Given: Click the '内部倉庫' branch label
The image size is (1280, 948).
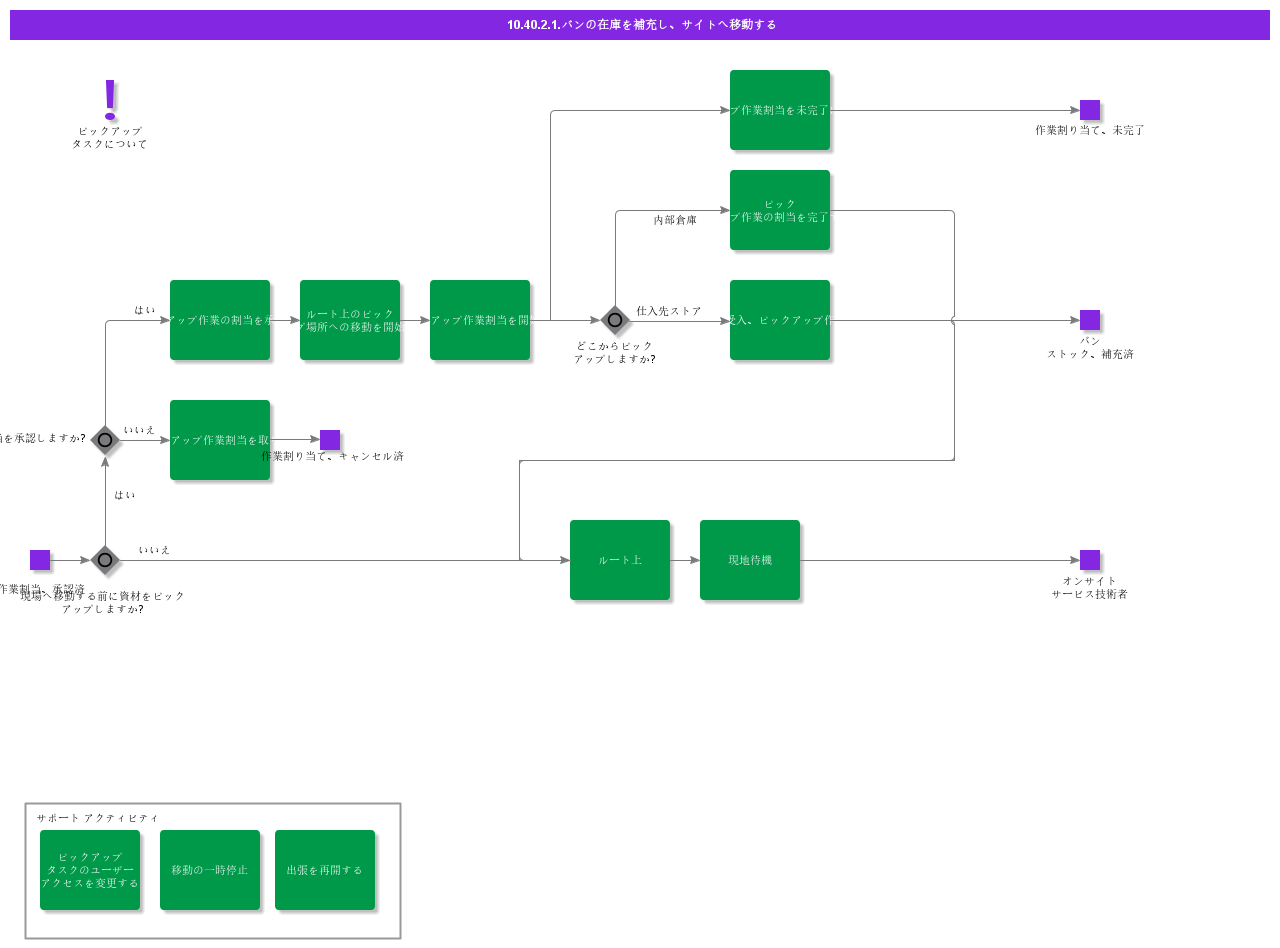Looking at the screenshot, I should pyautogui.click(x=675, y=220).
